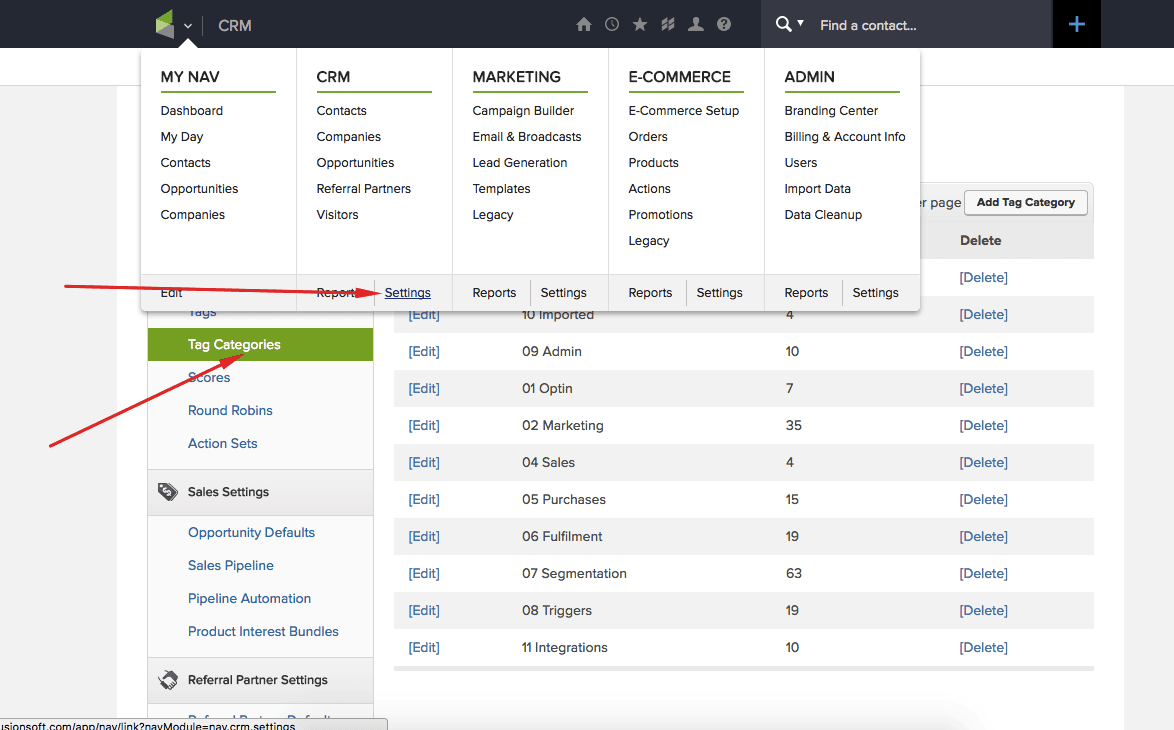Screen dimensions: 1174x730
Task: Open Templates in Marketing menu
Action: click(x=501, y=189)
